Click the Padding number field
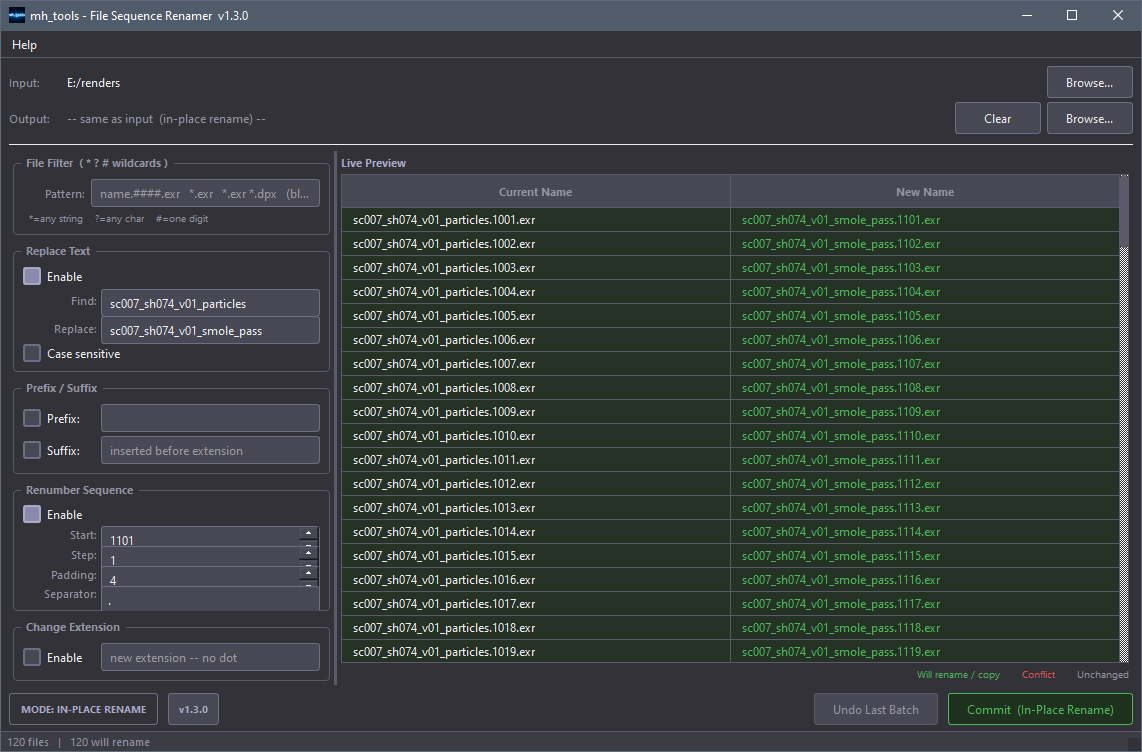Viewport: 1142px width, 752px height. 200,577
